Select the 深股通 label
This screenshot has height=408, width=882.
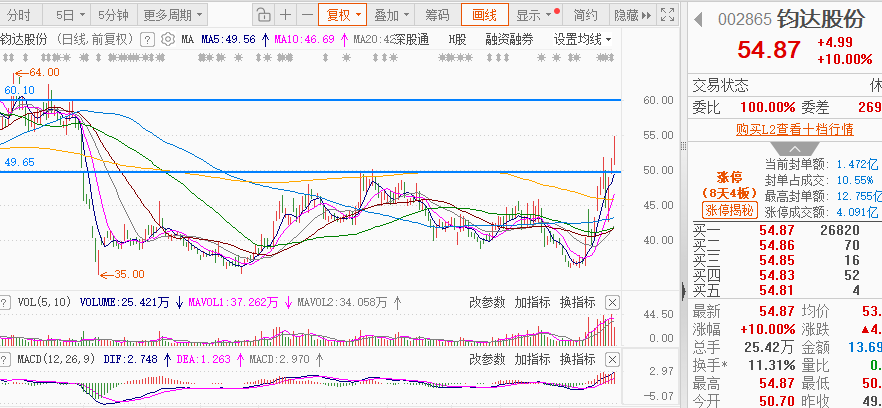coord(412,39)
